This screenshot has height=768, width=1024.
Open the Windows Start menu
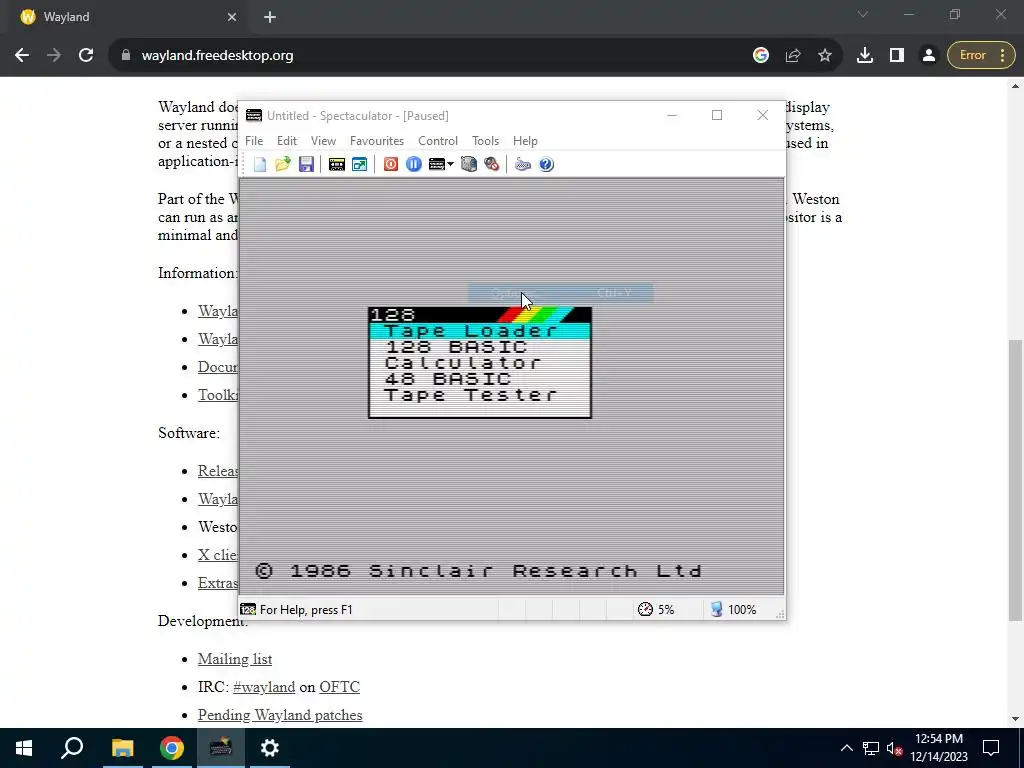pyautogui.click(x=24, y=748)
